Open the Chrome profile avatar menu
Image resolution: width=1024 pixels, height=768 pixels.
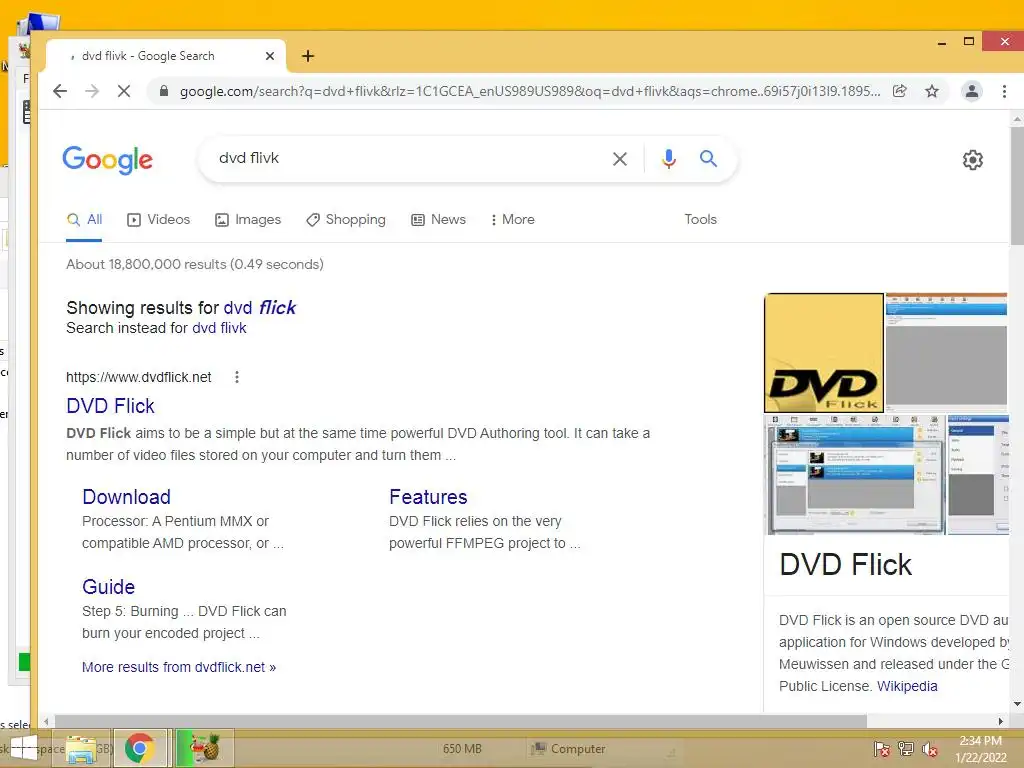pos(972,91)
